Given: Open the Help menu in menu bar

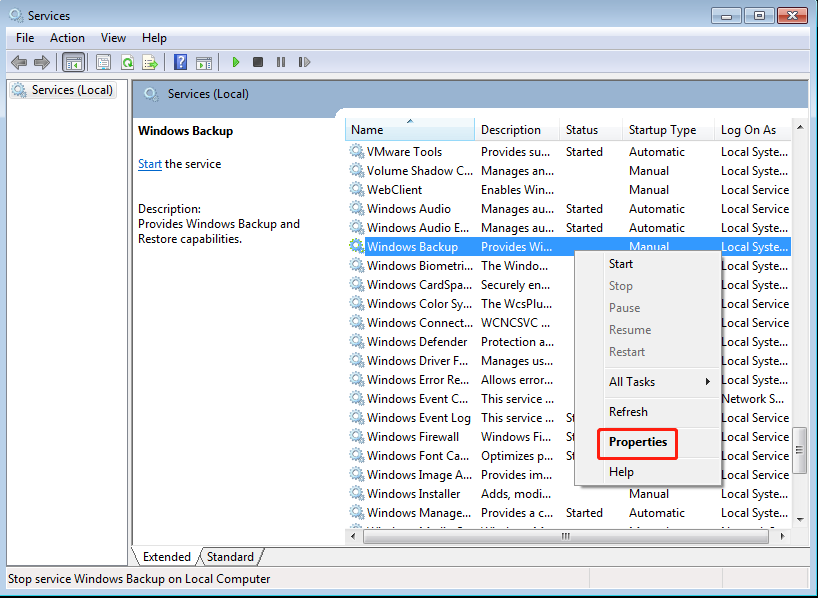Looking at the screenshot, I should 154,38.
